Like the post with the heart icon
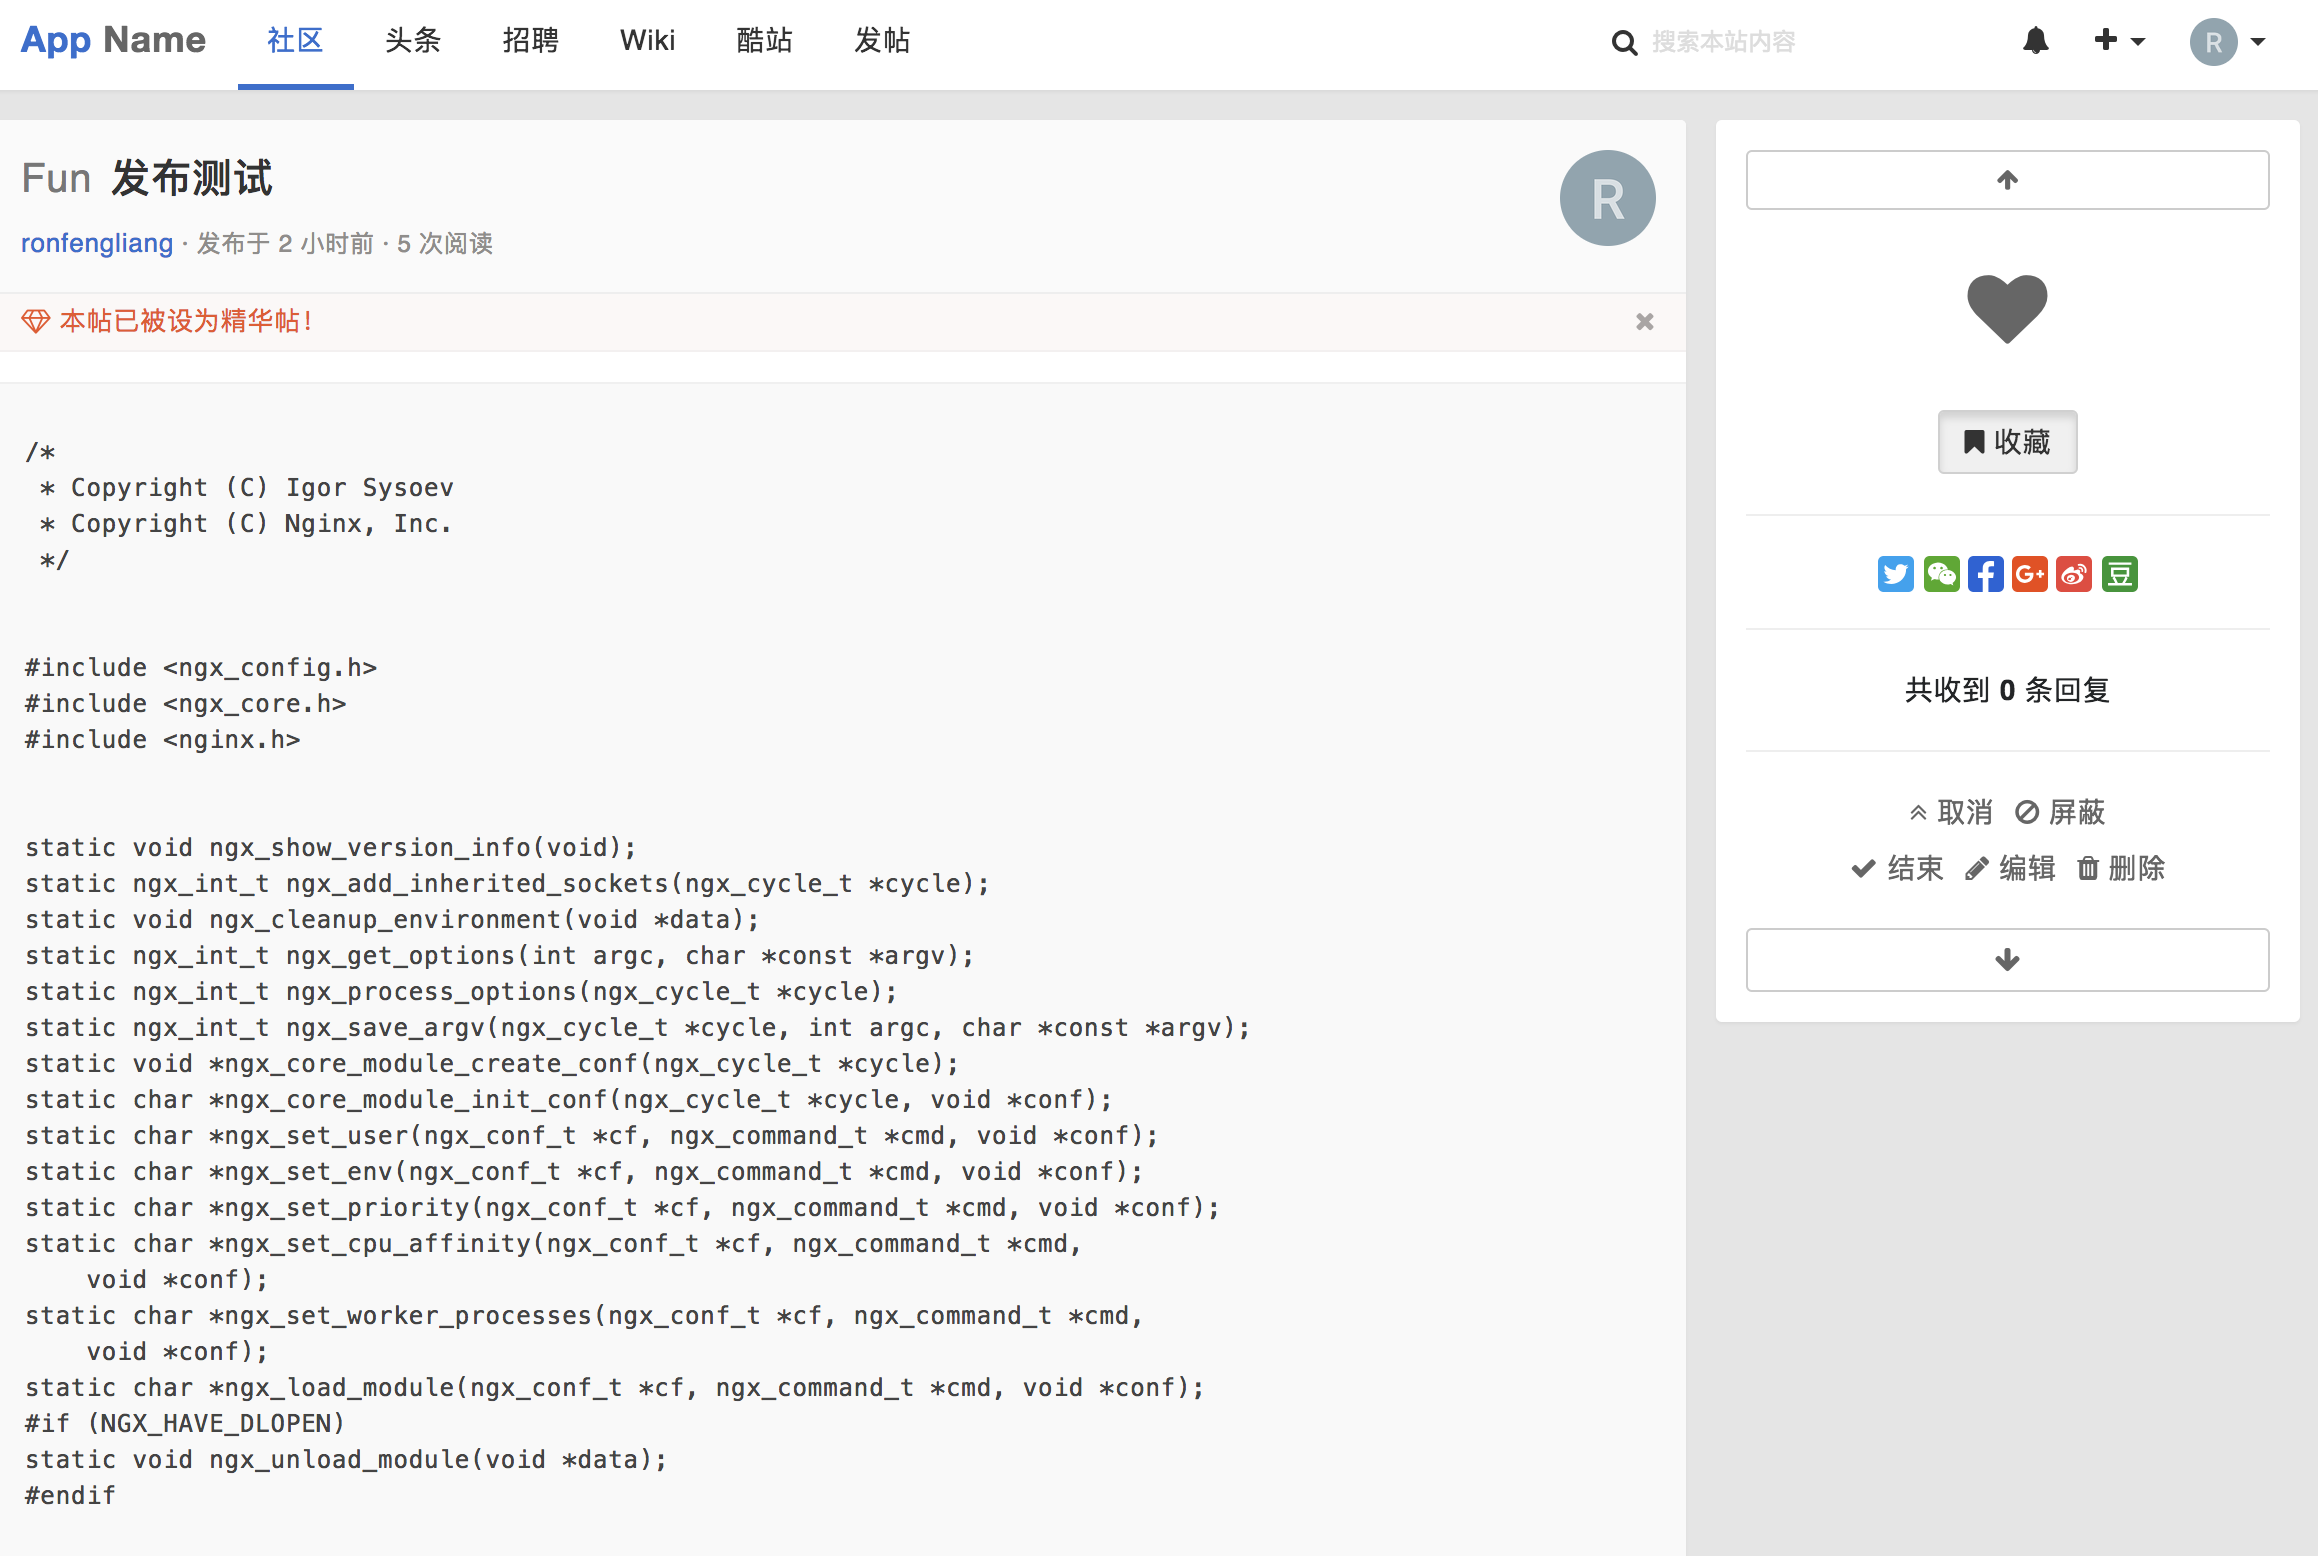Image resolution: width=2318 pixels, height=1556 pixels. click(x=2007, y=308)
